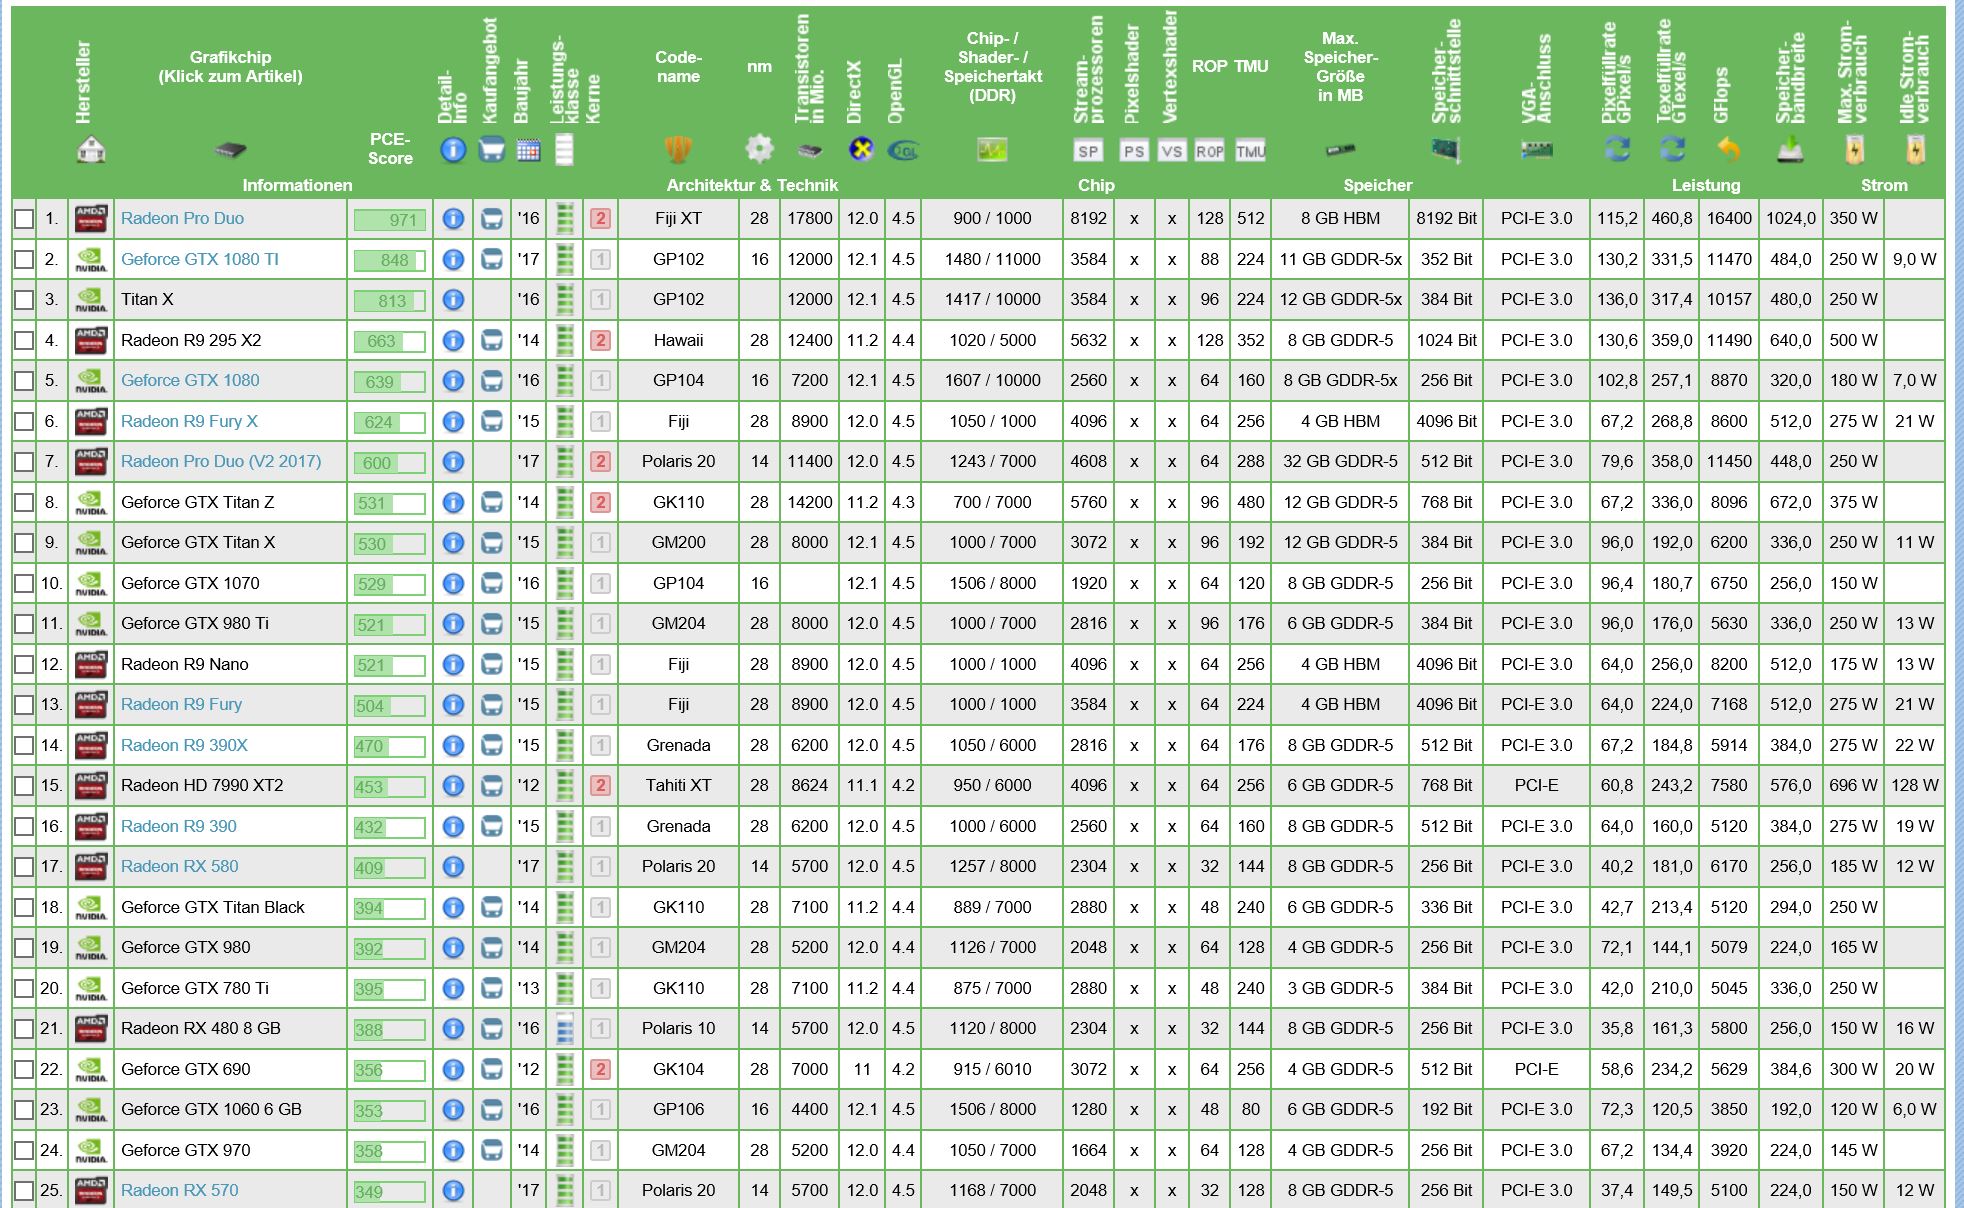This screenshot has height=1208, width=1964.
Task: Click the calendar icon under Baujahr header
Action: coord(528,150)
